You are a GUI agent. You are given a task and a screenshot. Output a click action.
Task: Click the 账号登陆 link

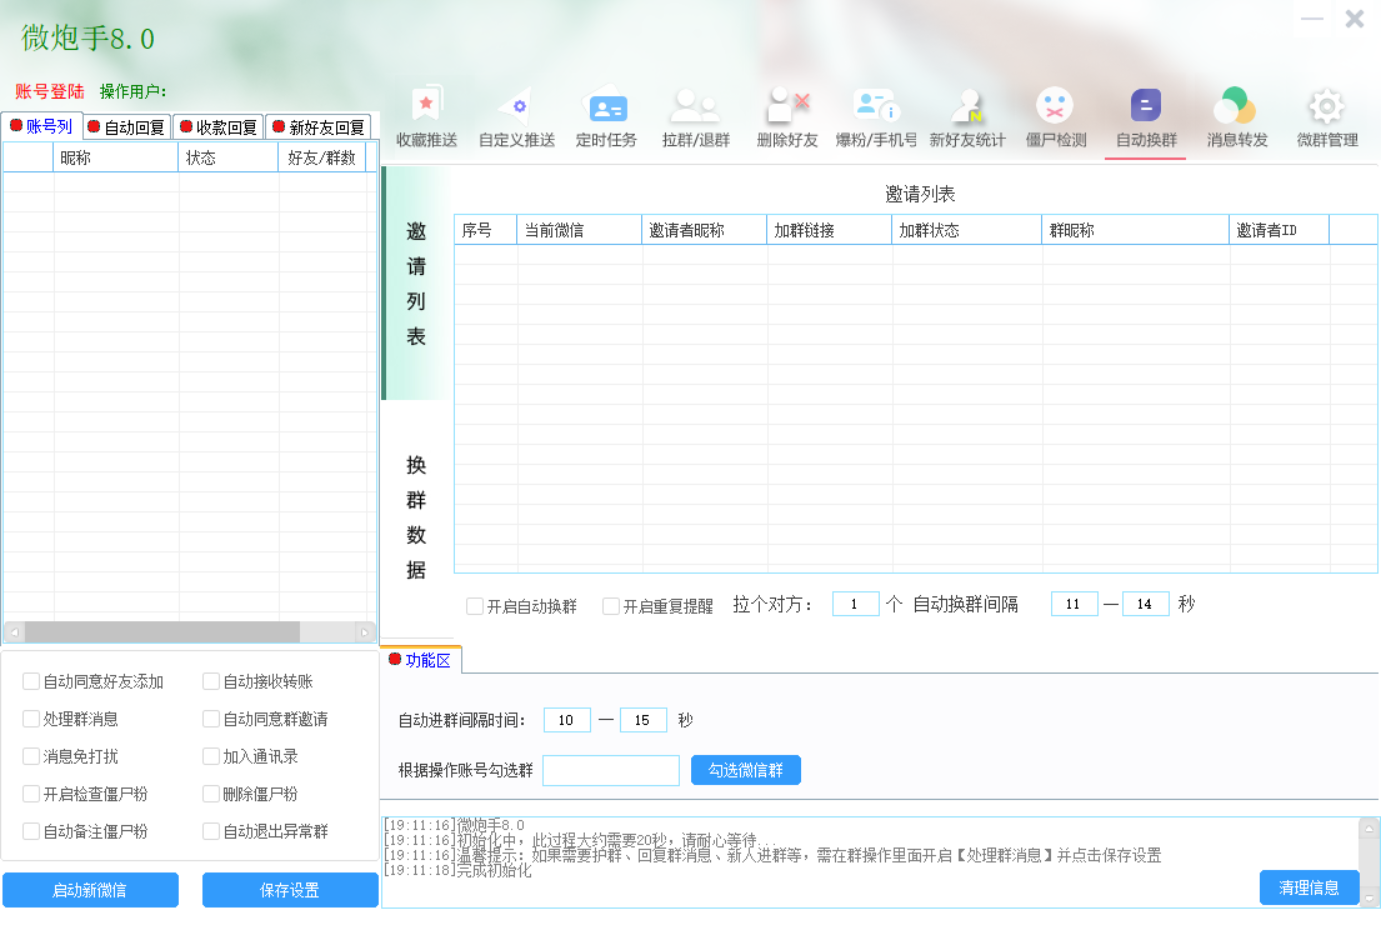coord(50,91)
